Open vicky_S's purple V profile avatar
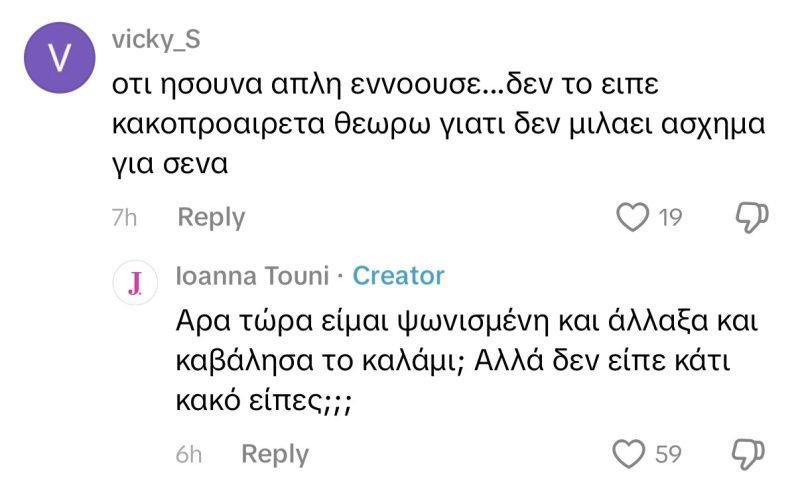Viewport: 800px width, 493px height. click(x=58, y=56)
